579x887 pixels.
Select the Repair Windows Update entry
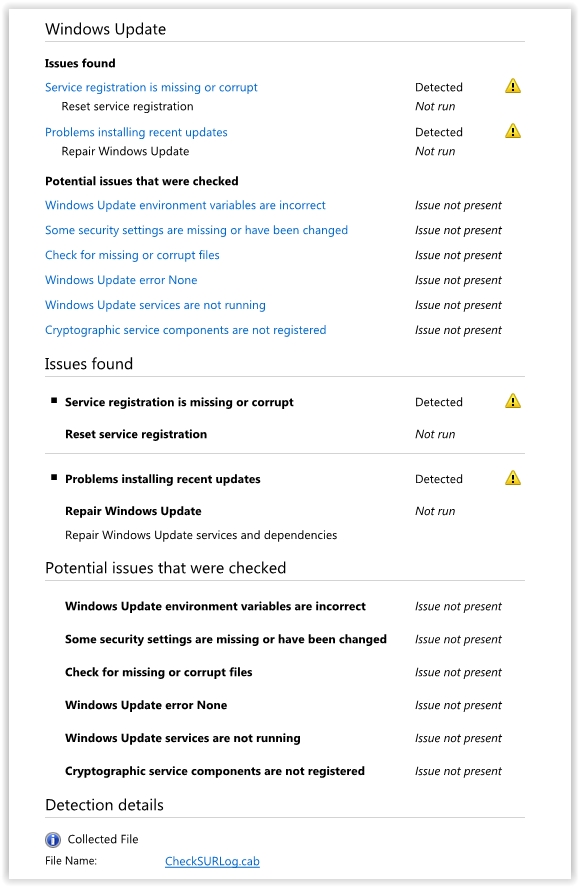(x=125, y=151)
